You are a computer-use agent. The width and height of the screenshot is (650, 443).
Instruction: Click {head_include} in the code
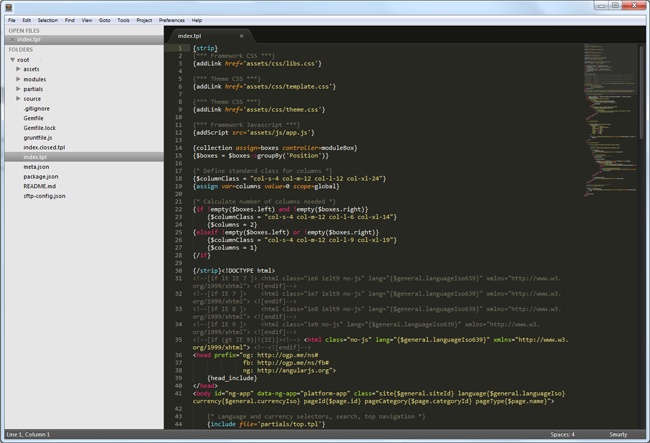[x=232, y=378]
